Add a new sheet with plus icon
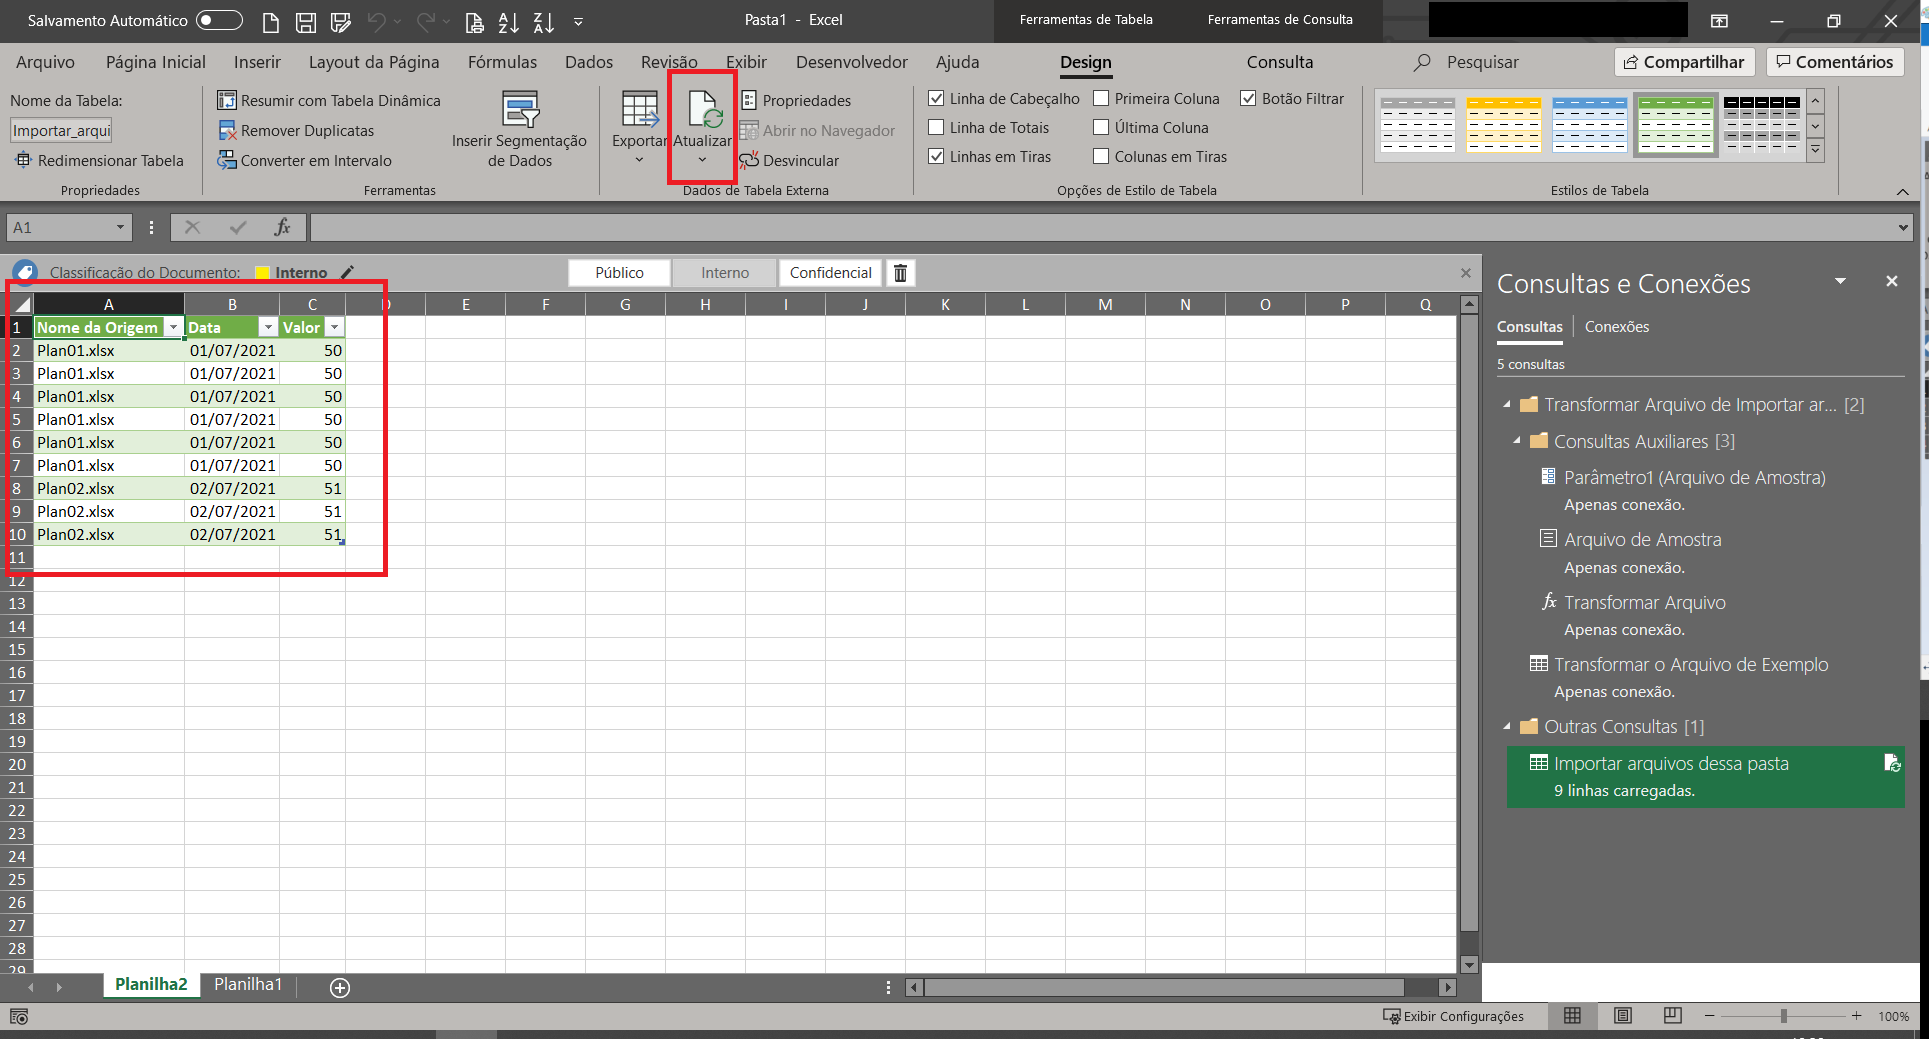This screenshot has height=1039, width=1929. click(340, 988)
